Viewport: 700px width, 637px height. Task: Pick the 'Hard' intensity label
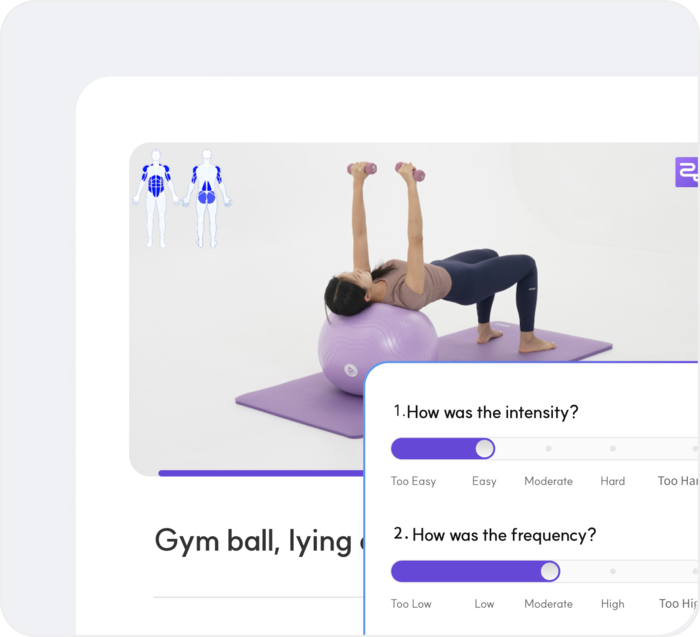(612, 481)
